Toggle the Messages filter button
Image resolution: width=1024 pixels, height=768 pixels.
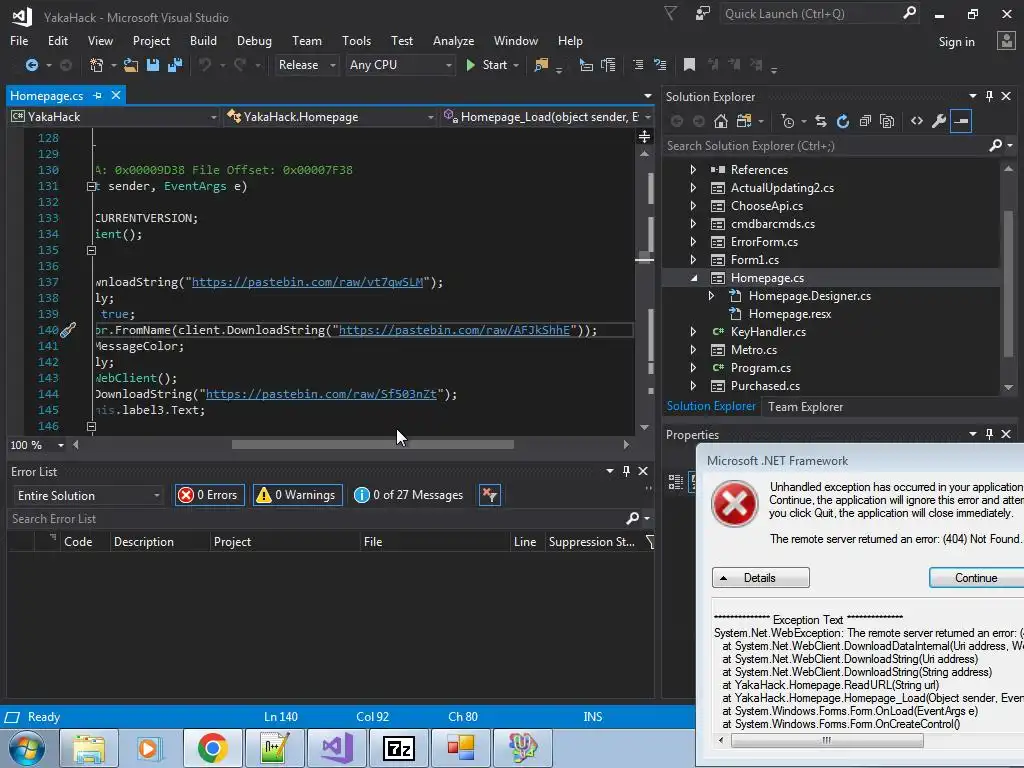(x=409, y=495)
